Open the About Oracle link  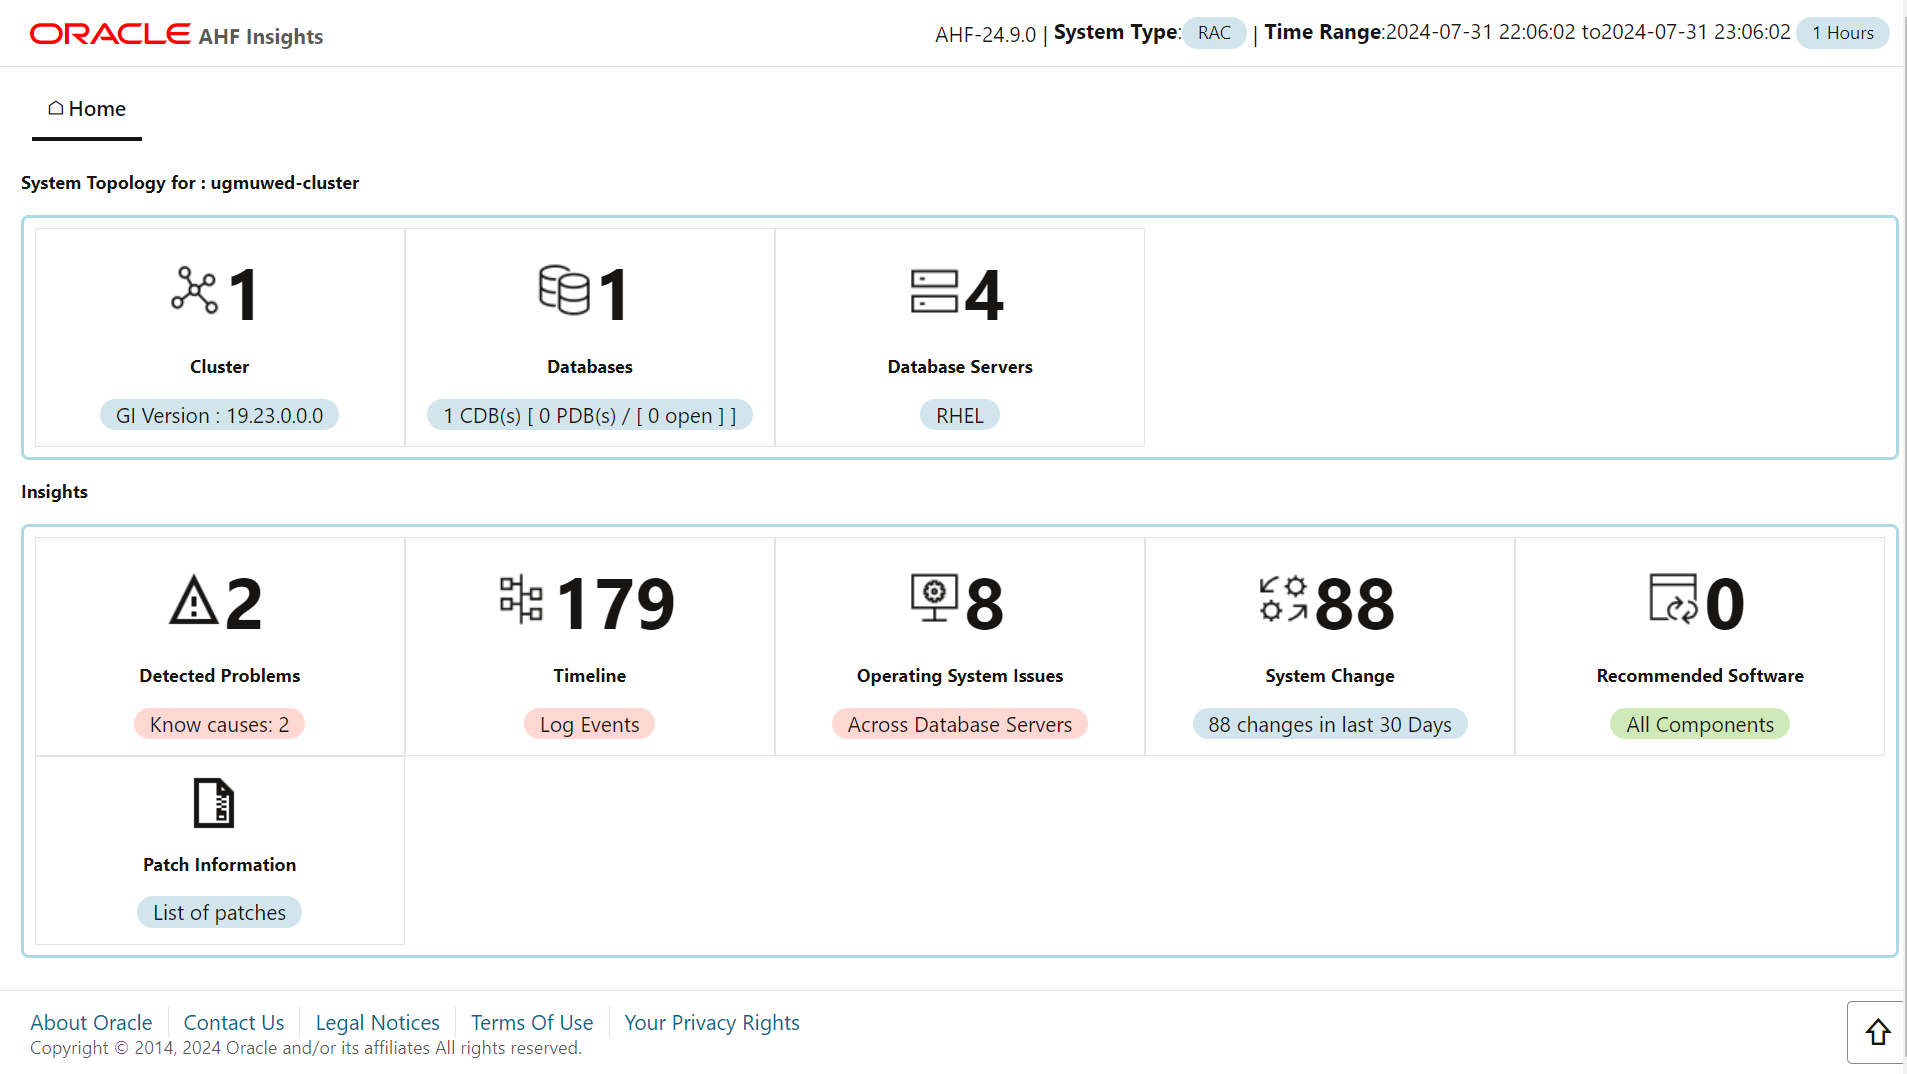(91, 1022)
